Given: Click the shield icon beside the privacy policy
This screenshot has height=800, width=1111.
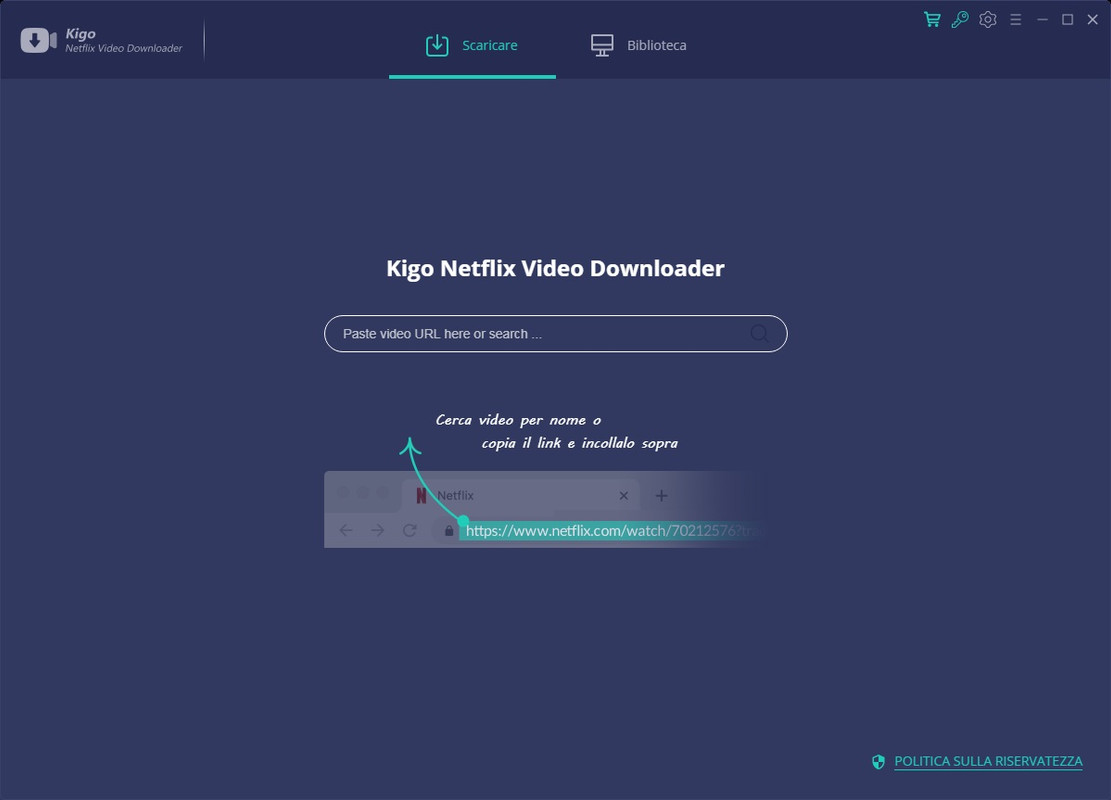Looking at the screenshot, I should [x=878, y=762].
